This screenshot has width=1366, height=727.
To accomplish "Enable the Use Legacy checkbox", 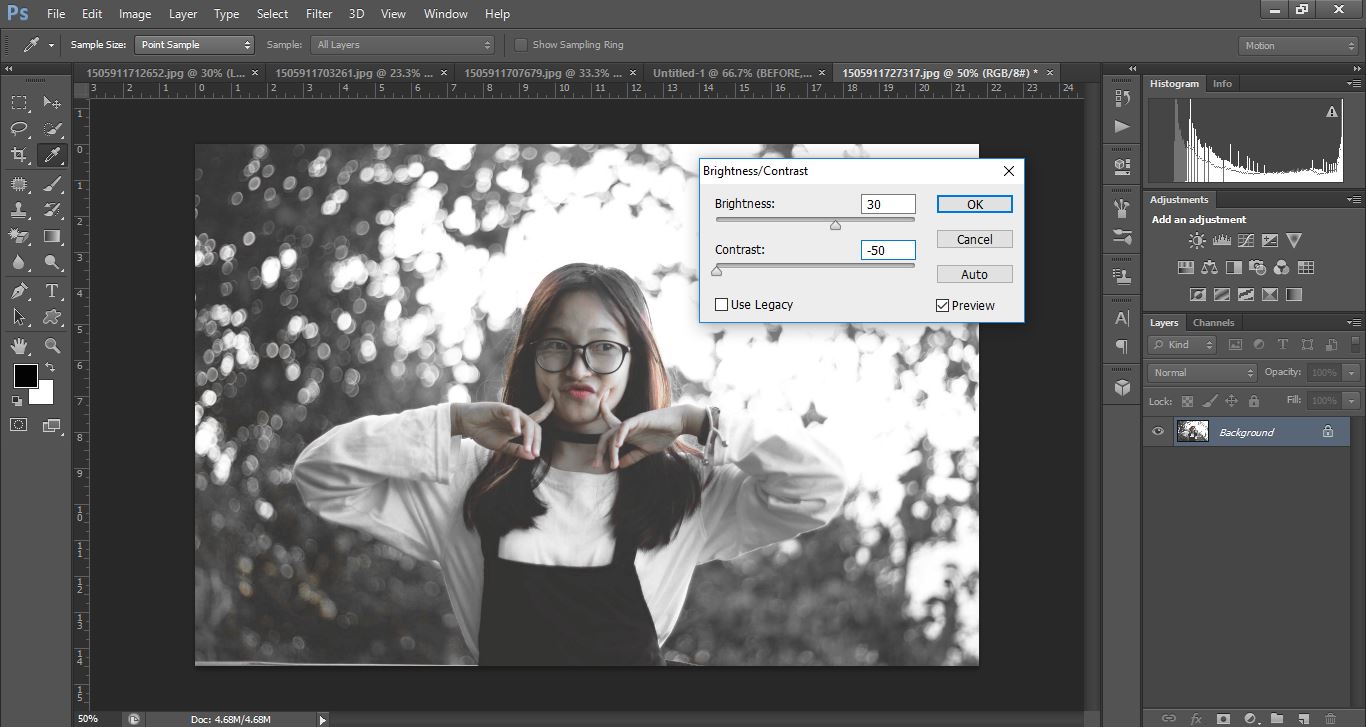I will [x=721, y=305].
